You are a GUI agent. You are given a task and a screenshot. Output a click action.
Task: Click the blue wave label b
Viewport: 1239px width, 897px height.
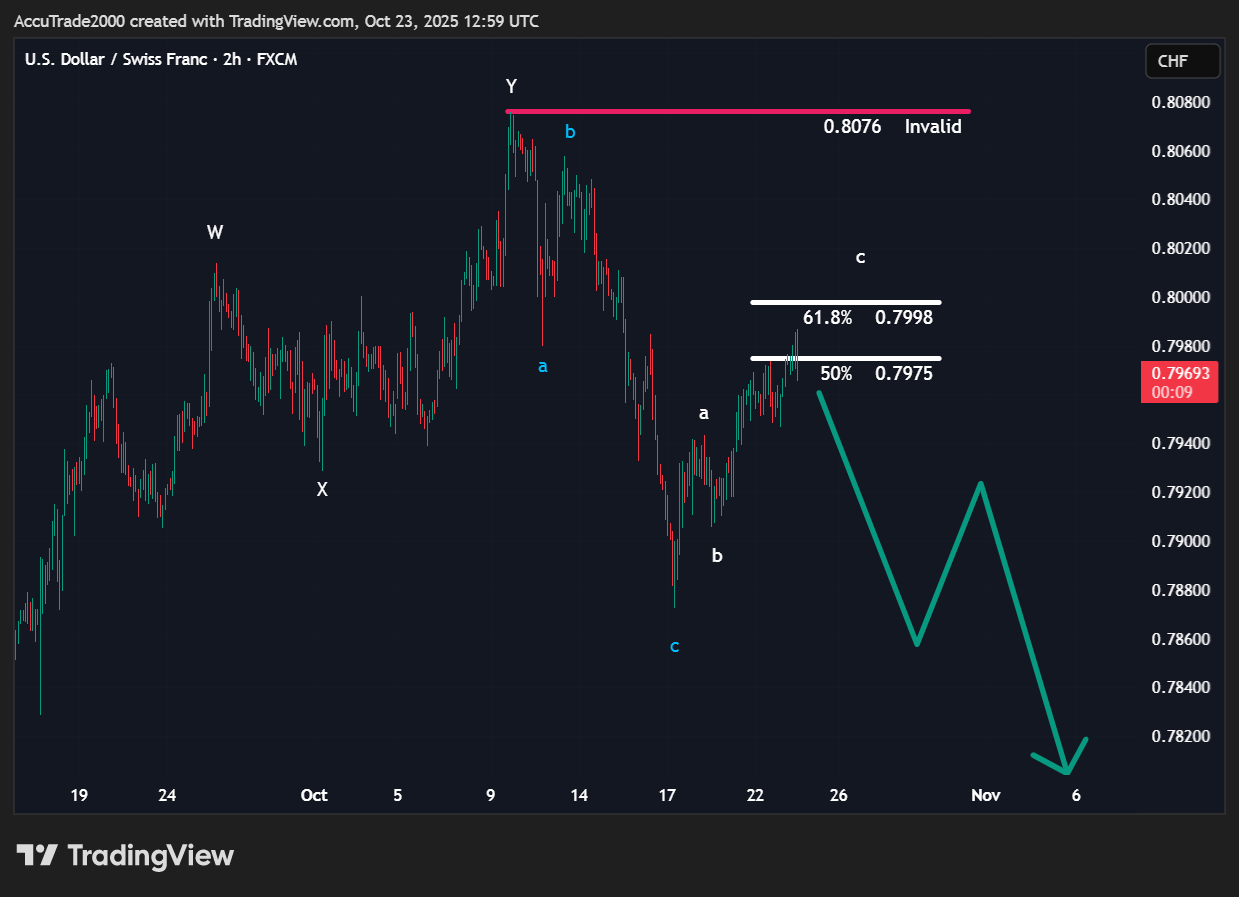[x=569, y=131]
